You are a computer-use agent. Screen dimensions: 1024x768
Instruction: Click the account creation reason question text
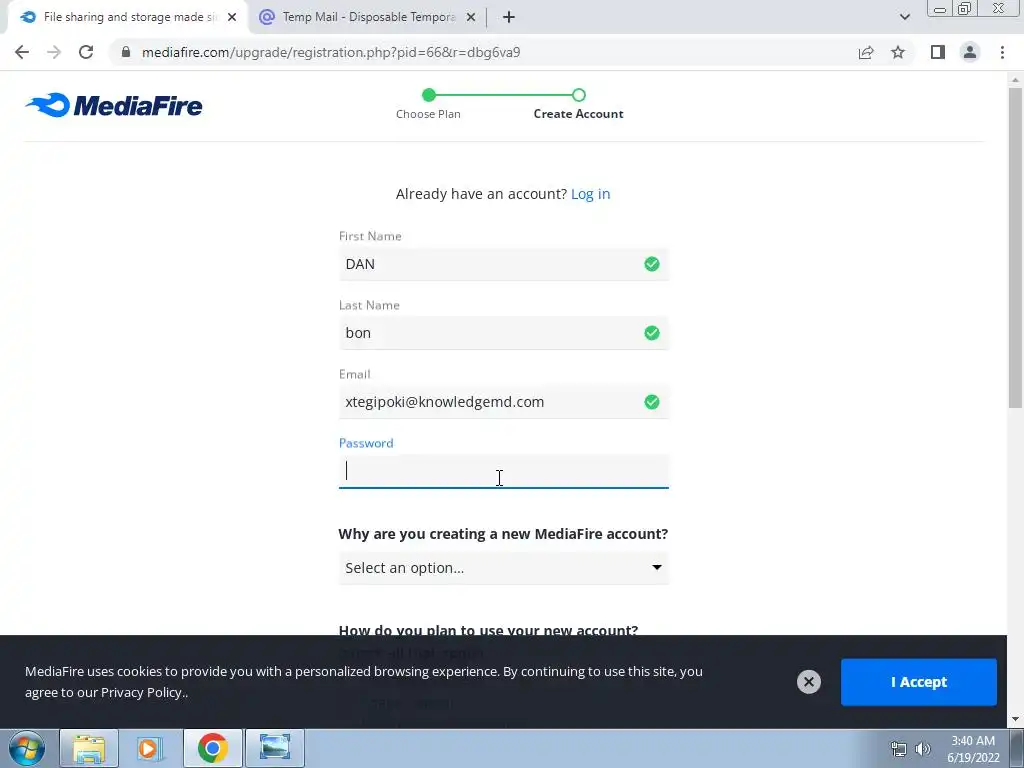(503, 534)
